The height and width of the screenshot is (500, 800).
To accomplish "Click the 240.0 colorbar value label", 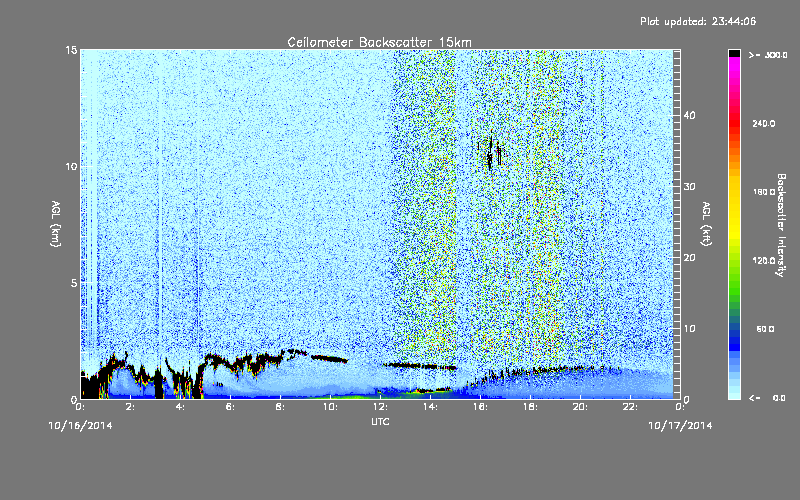I will click(764, 124).
